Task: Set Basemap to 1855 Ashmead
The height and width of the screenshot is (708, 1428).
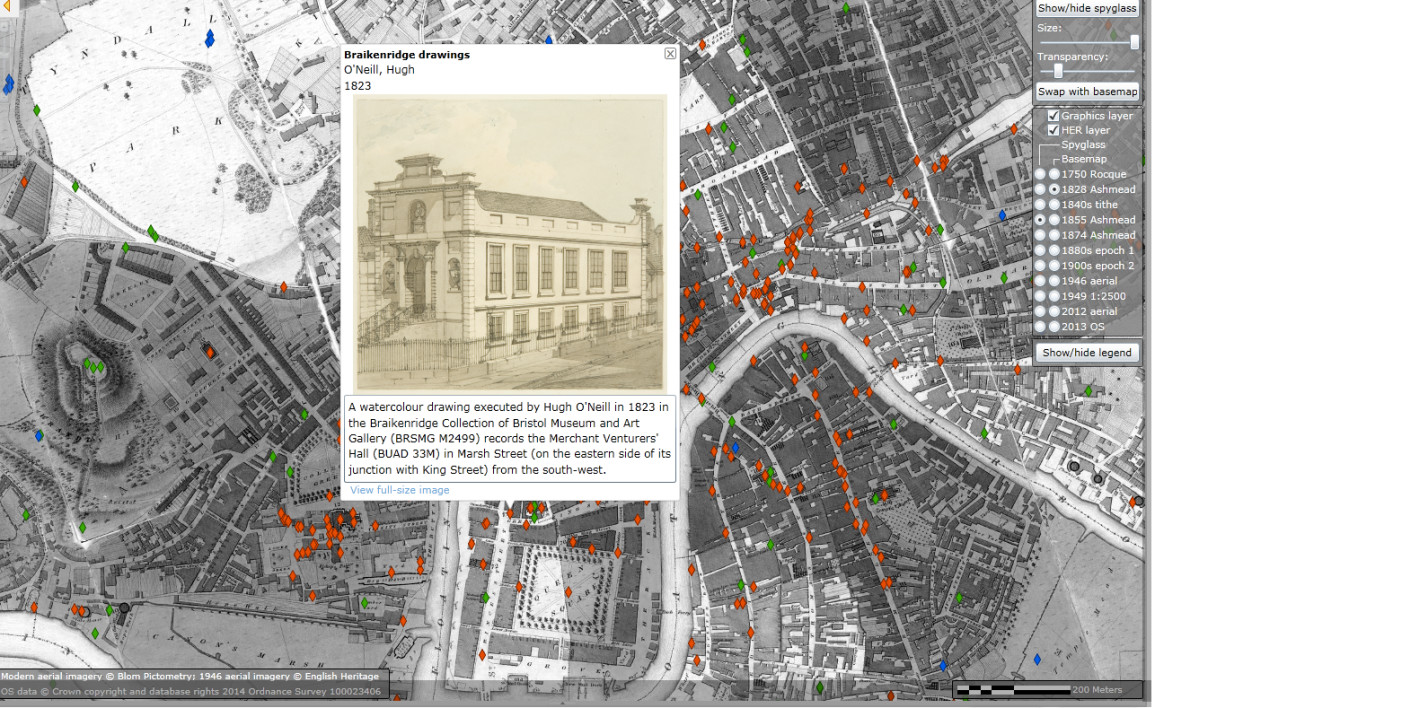Action: (1054, 219)
